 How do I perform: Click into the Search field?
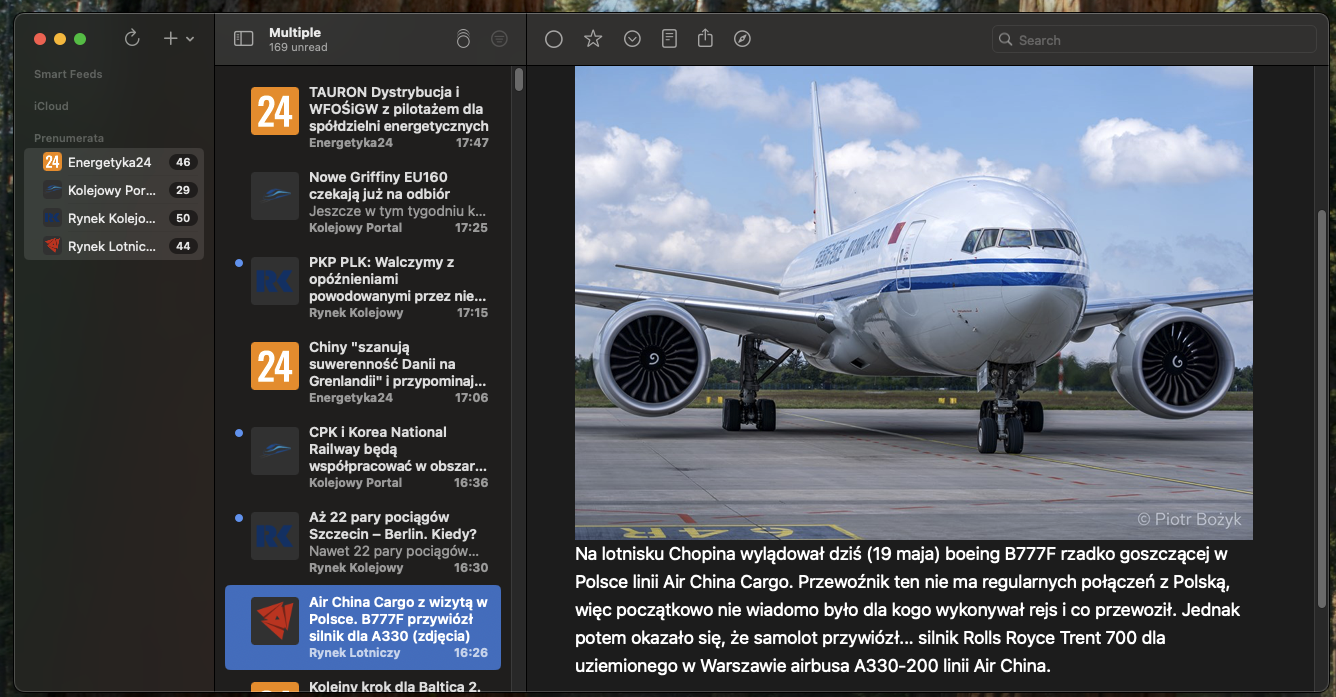1160,40
